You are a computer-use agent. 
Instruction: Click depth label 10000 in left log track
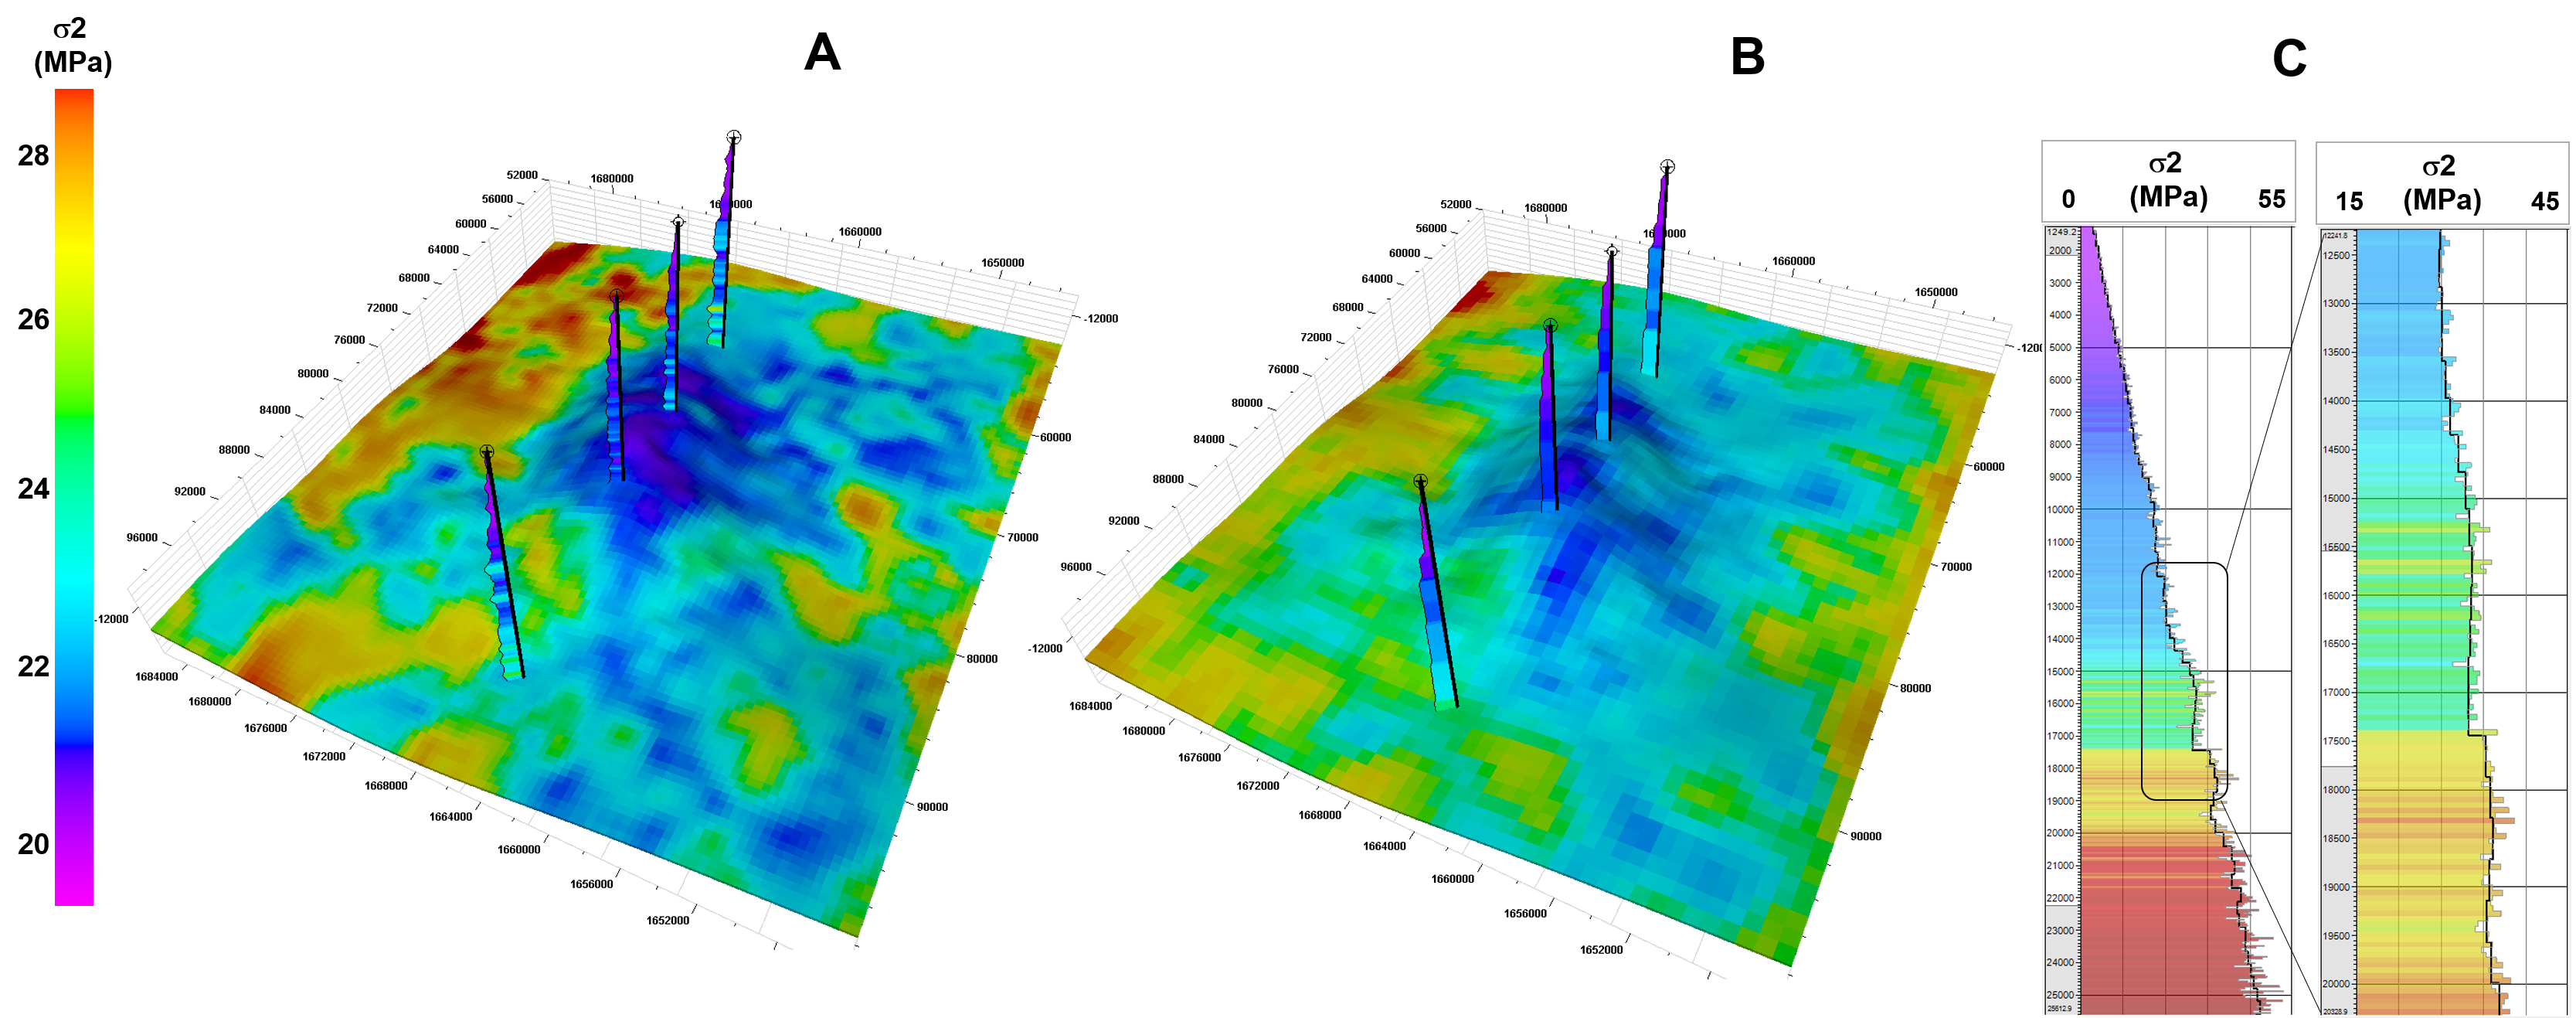(2060, 510)
